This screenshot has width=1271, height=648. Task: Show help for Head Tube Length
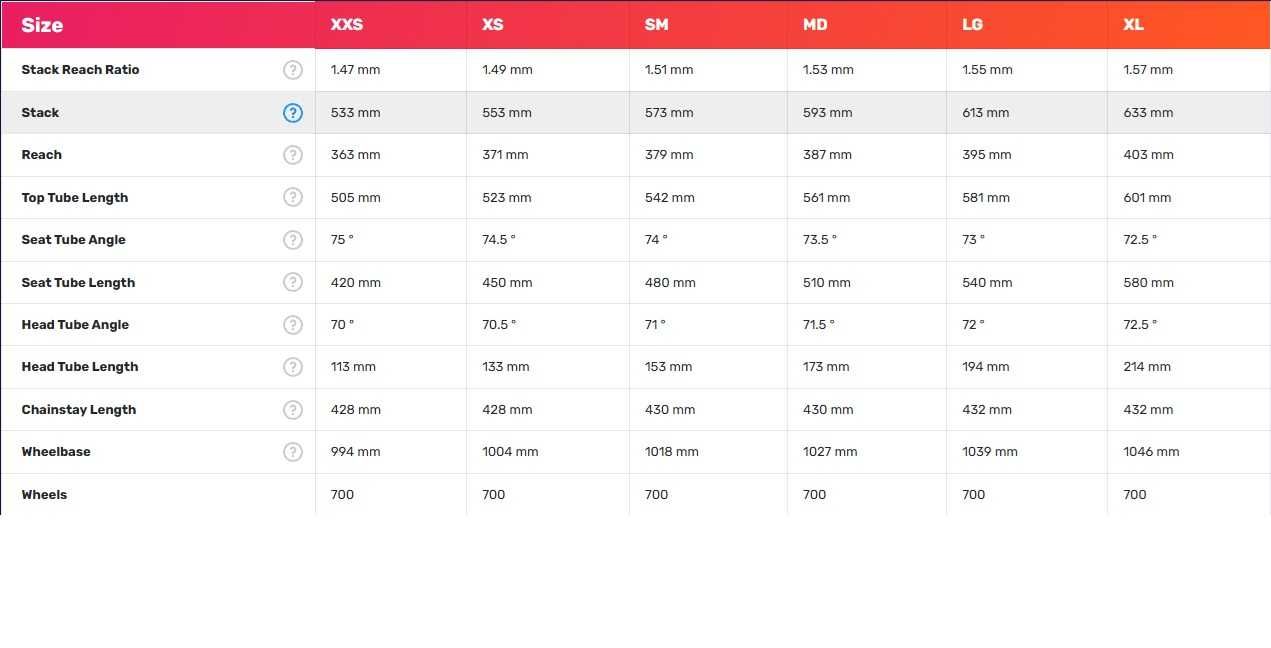click(x=292, y=367)
